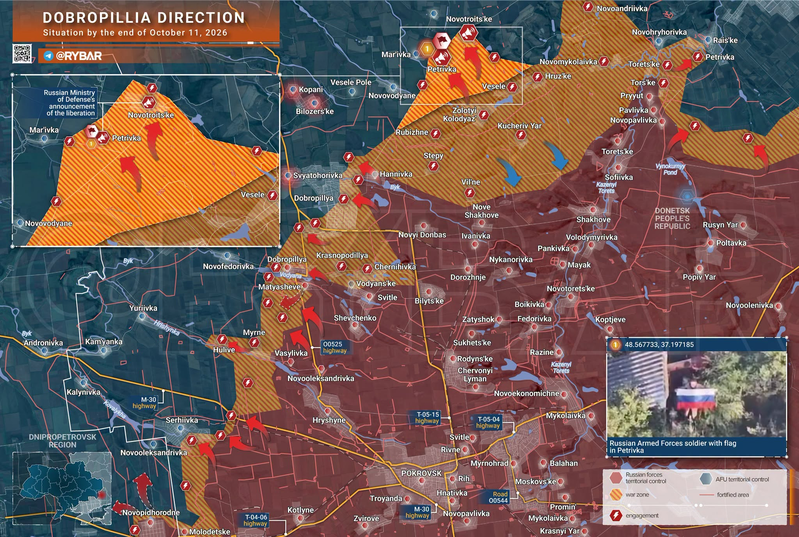
Task: Click the 'Novofedorivka' town label
Action: pyautogui.click(x=228, y=266)
